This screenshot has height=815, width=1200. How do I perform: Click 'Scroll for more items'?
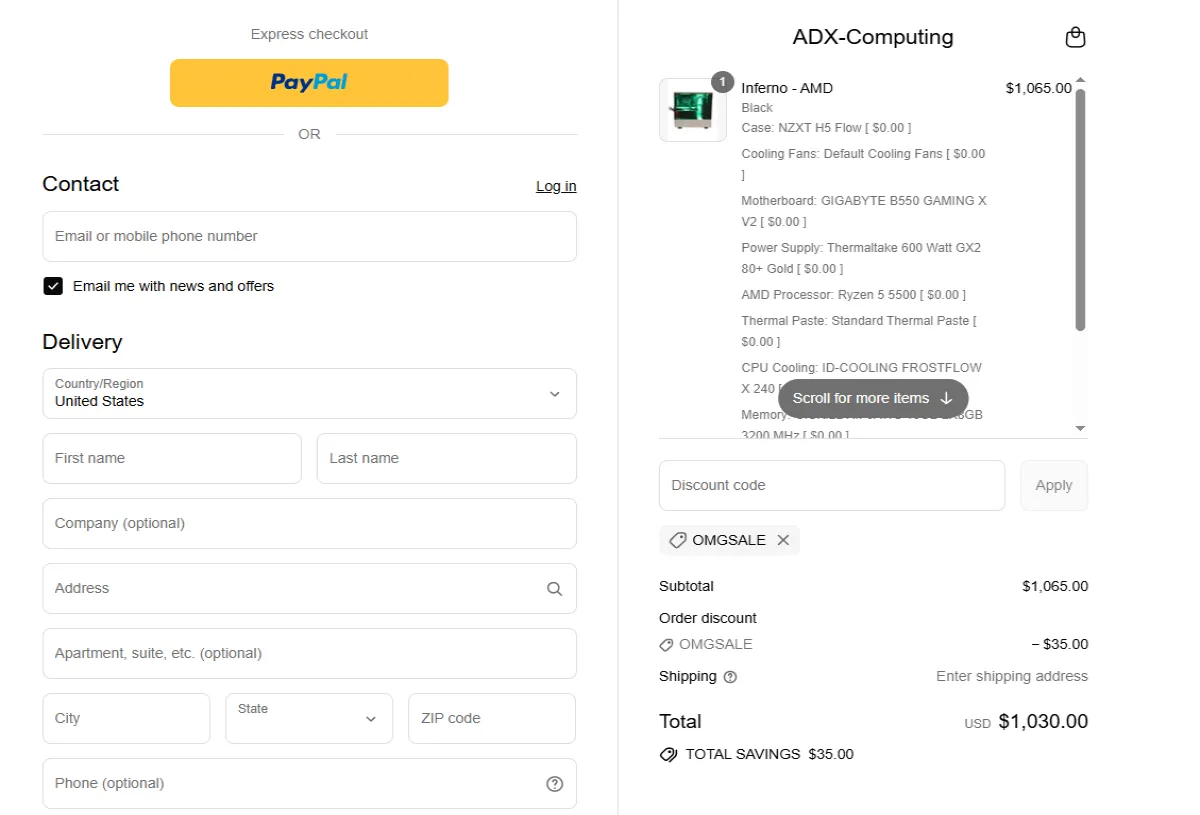872,398
